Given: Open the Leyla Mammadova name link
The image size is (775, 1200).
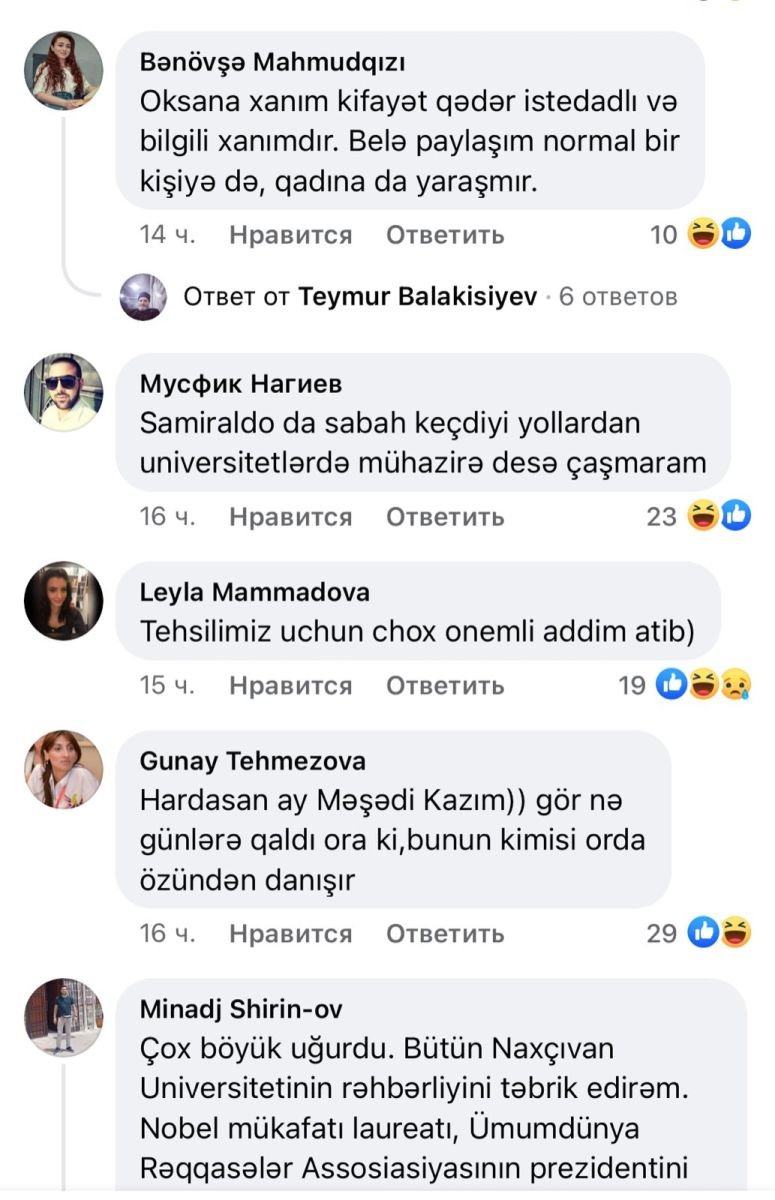Looking at the screenshot, I should [254, 592].
